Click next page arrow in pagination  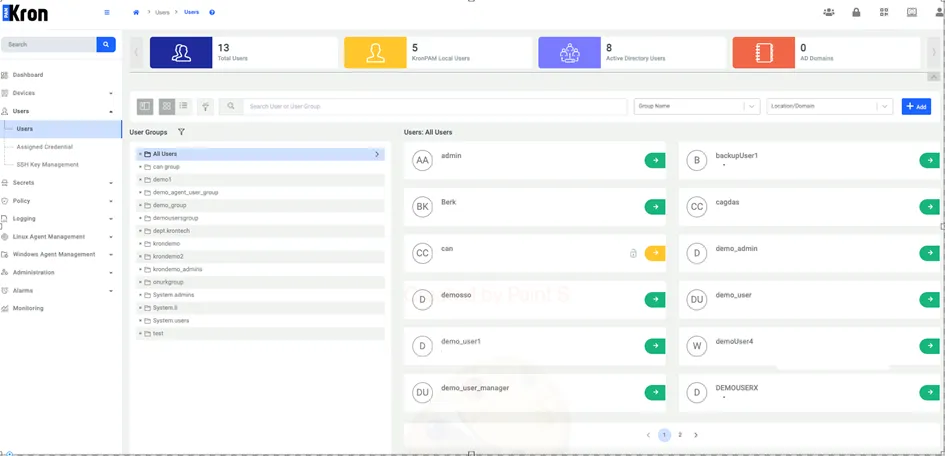695,435
